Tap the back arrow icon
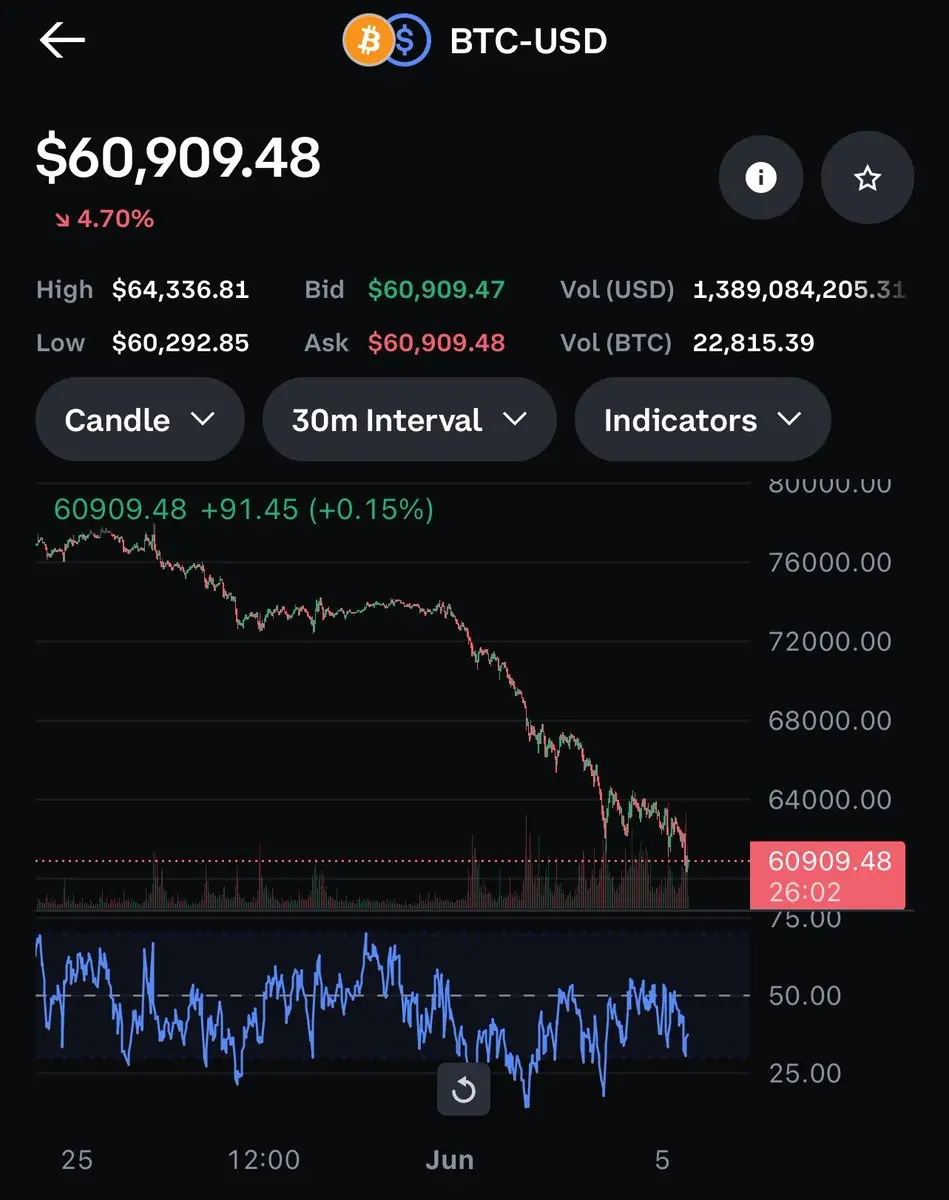Image resolution: width=949 pixels, height=1200 pixels. pos(62,40)
